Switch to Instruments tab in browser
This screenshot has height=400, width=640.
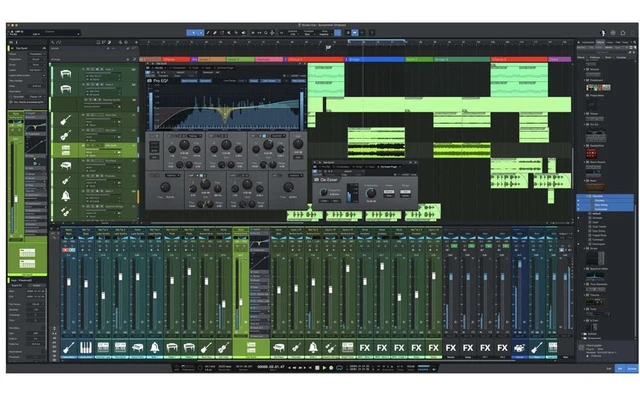[588, 42]
